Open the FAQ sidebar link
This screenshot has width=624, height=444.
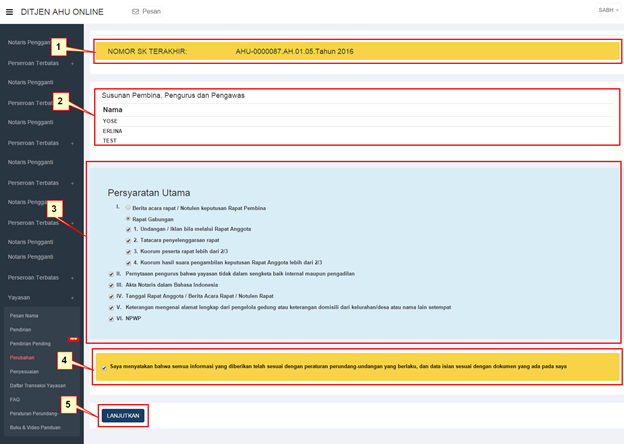point(15,398)
